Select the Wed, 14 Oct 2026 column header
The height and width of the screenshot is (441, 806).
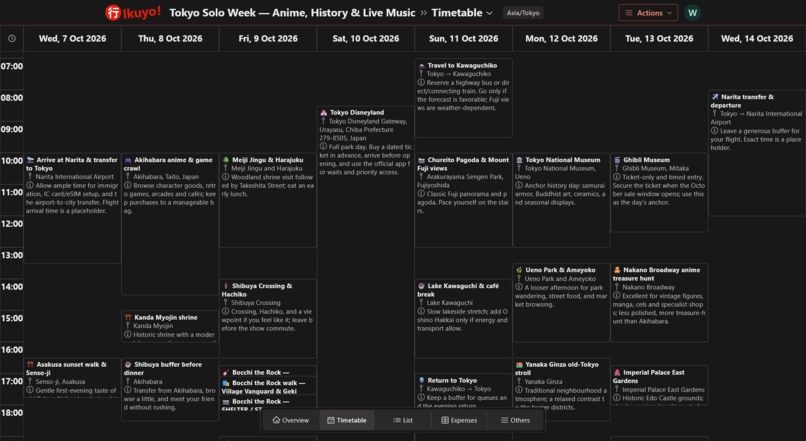pyautogui.click(x=757, y=39)
